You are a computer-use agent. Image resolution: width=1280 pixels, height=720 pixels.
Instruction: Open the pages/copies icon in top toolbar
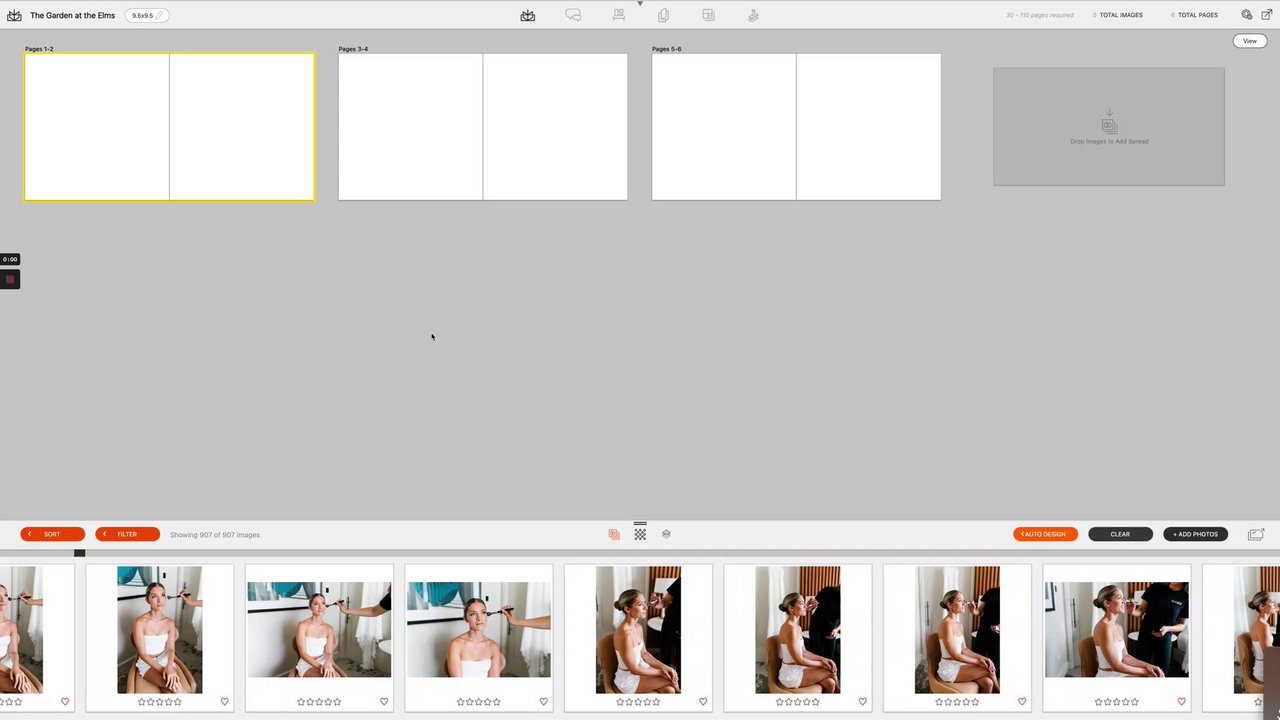click(663, 15)
